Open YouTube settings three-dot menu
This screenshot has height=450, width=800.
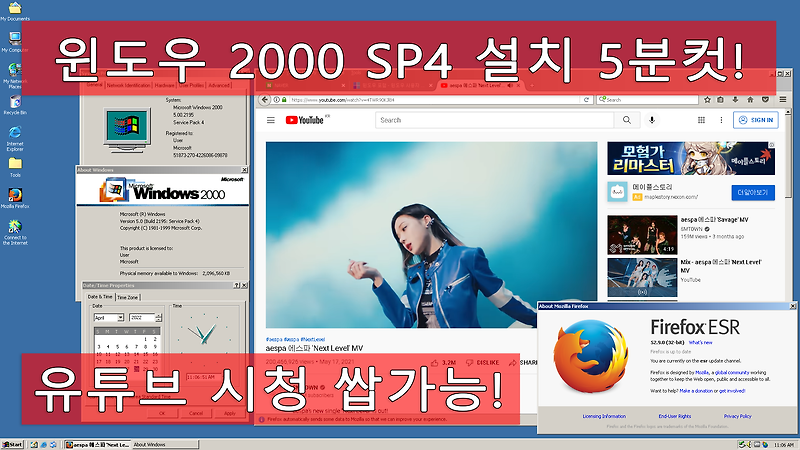(x=721, y=120)
